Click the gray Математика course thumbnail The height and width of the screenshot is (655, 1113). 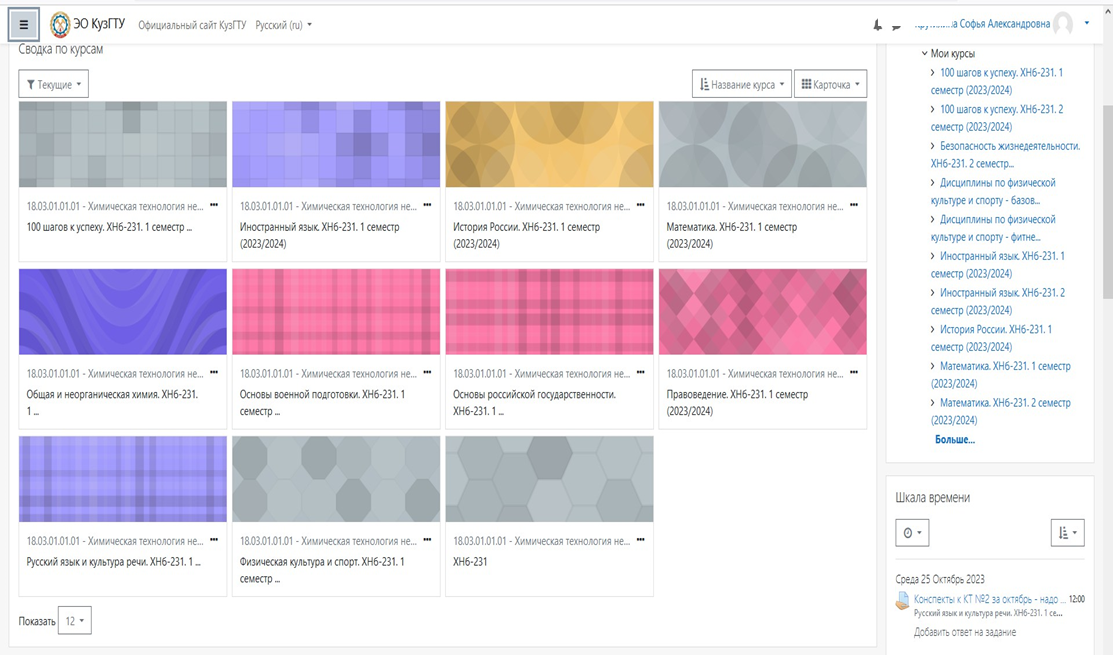click(762, 144)
